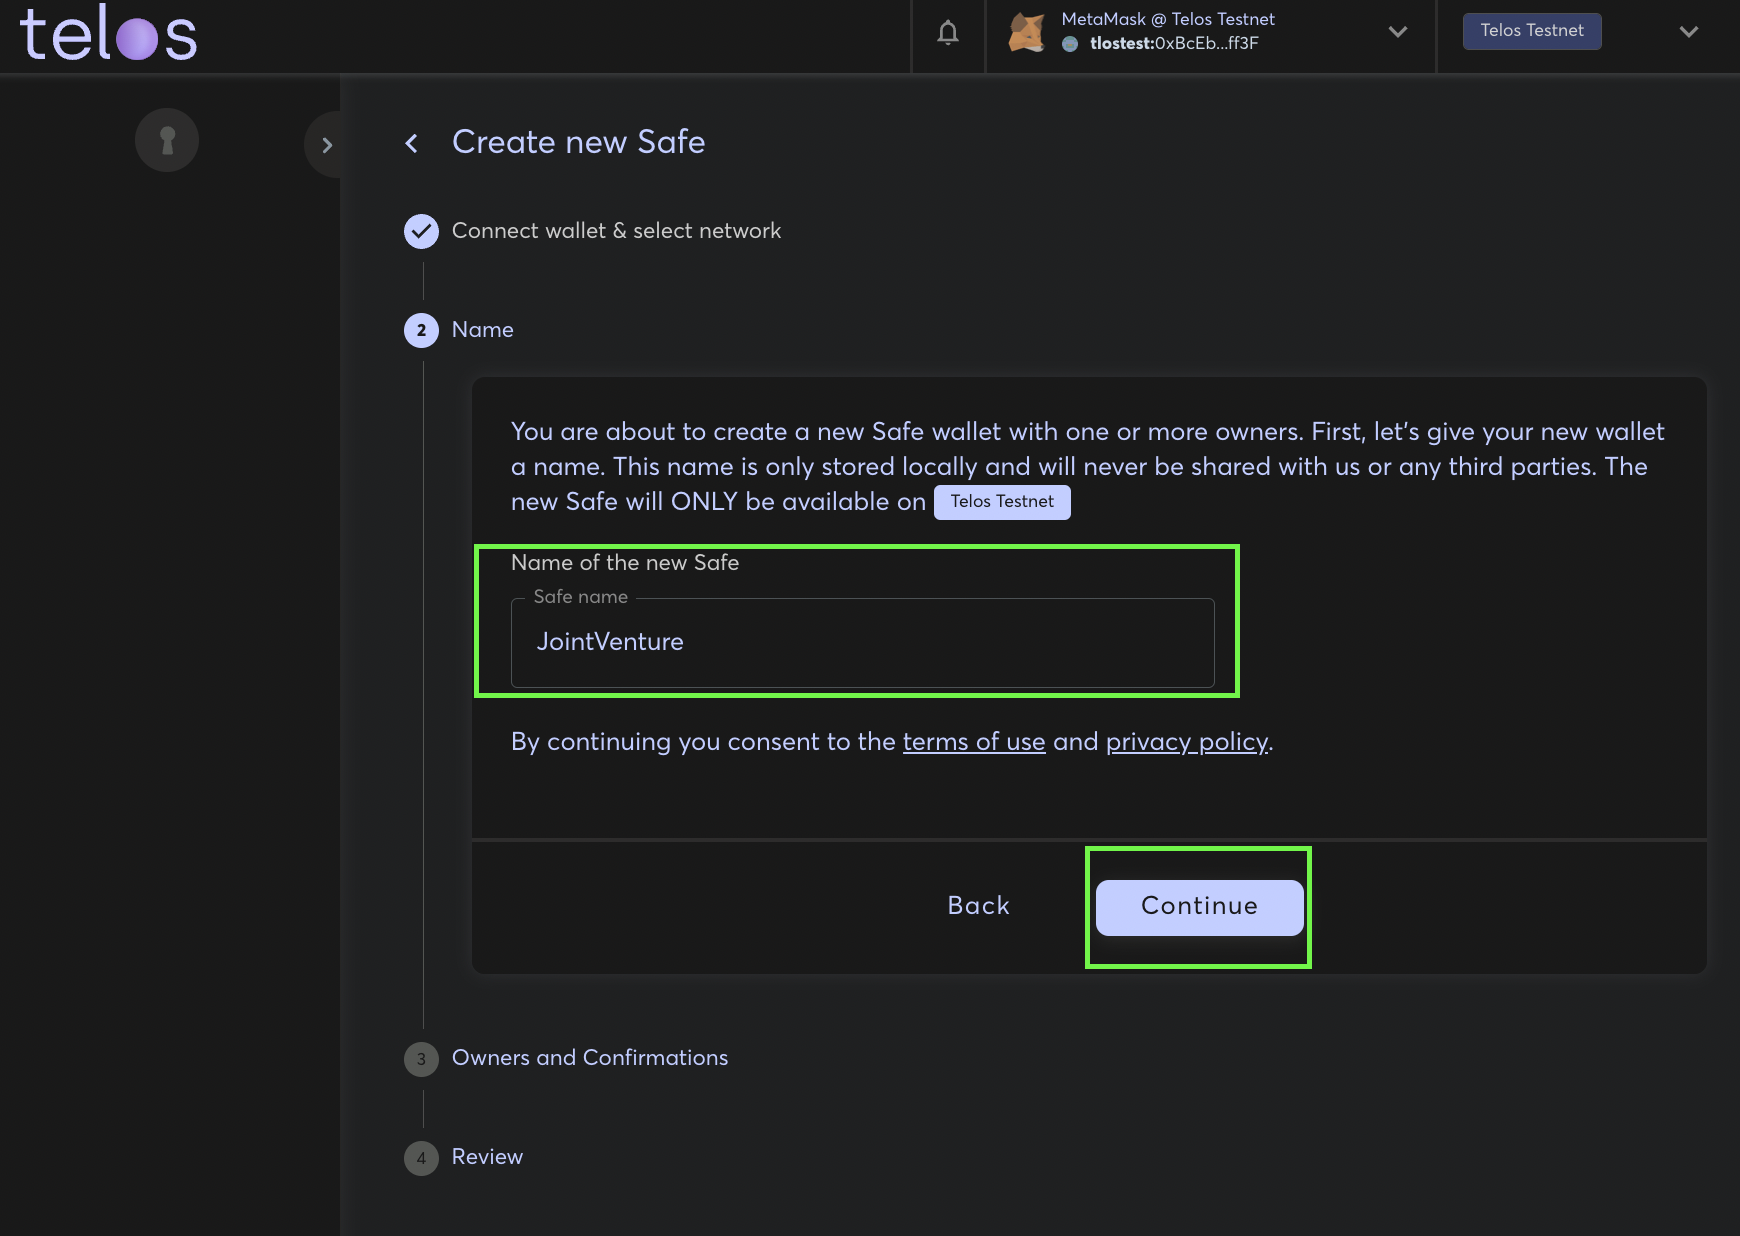Open the terms of use link

973,742
